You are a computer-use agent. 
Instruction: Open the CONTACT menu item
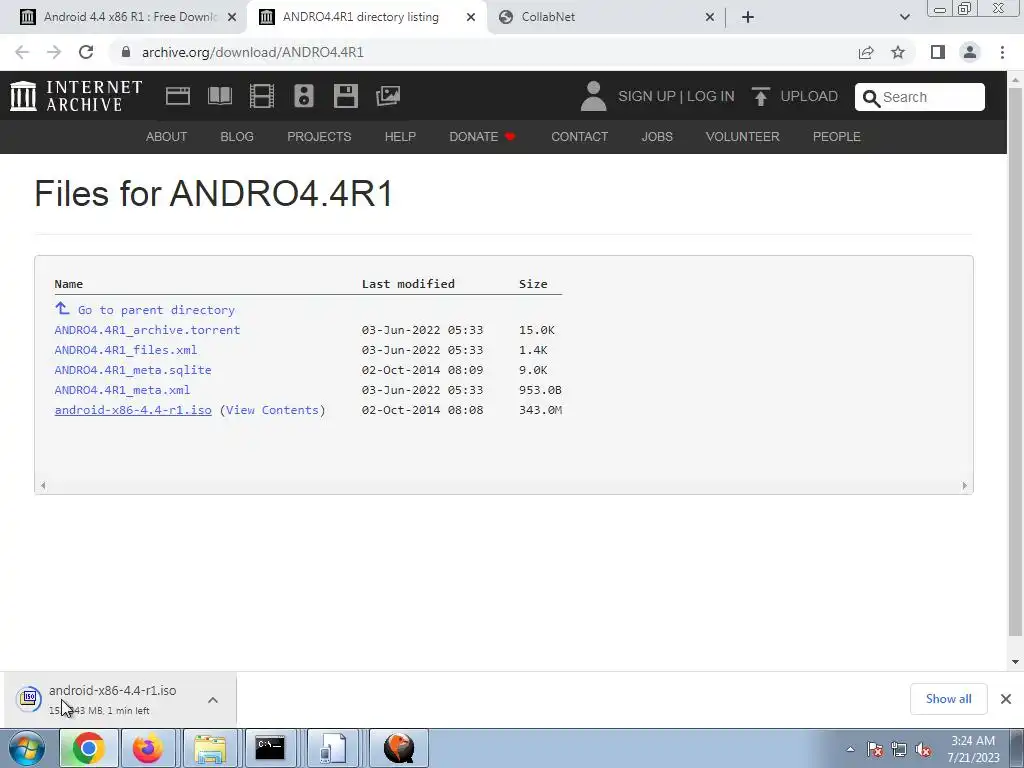[x=579, y=136]
